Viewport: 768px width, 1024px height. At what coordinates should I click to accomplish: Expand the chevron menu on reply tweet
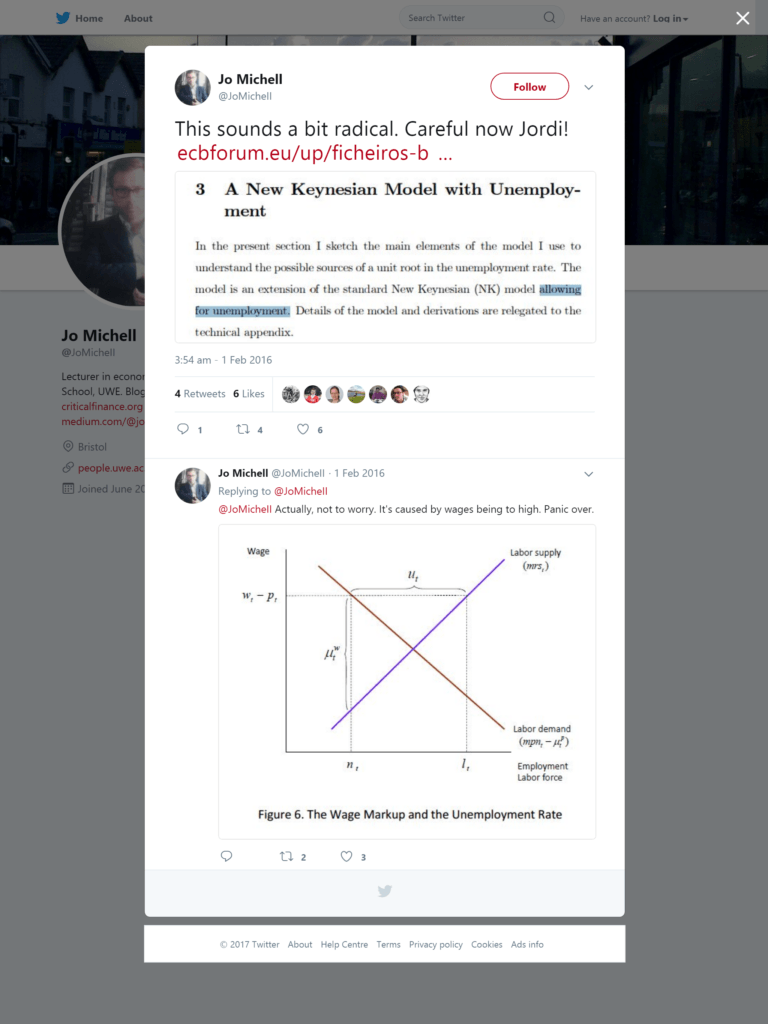[x=588, y=474]
